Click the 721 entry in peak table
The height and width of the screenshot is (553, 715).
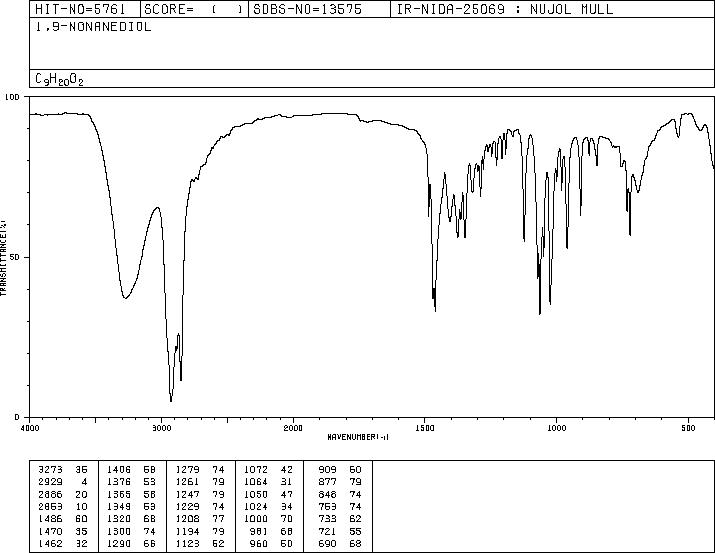tap(327, 531)
